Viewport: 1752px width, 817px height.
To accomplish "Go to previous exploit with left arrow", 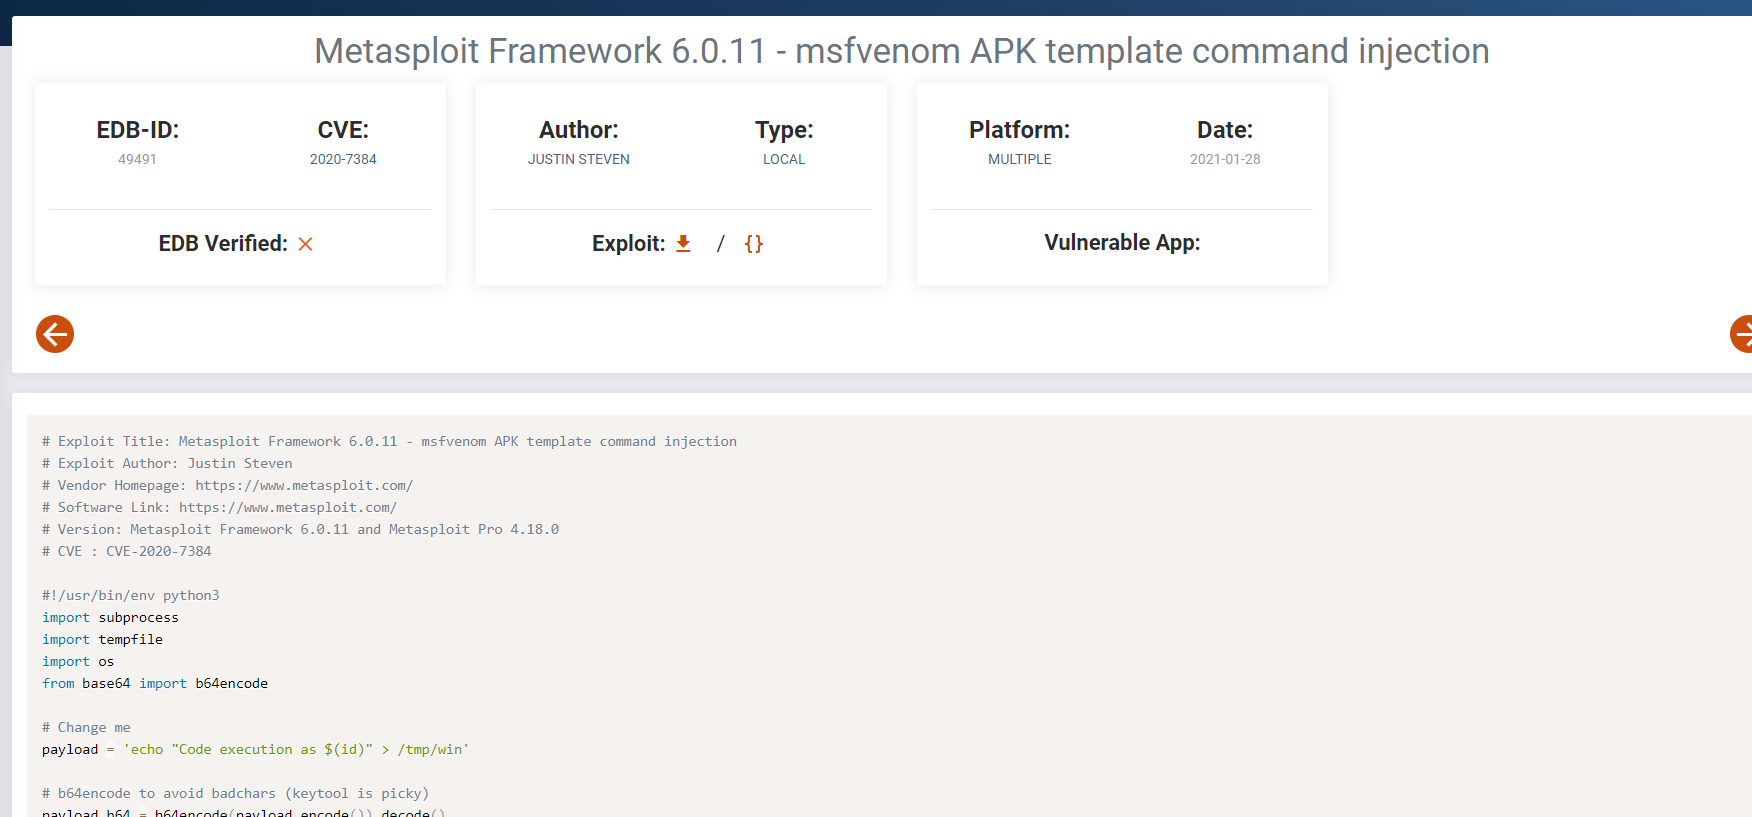I will point(55,334).
